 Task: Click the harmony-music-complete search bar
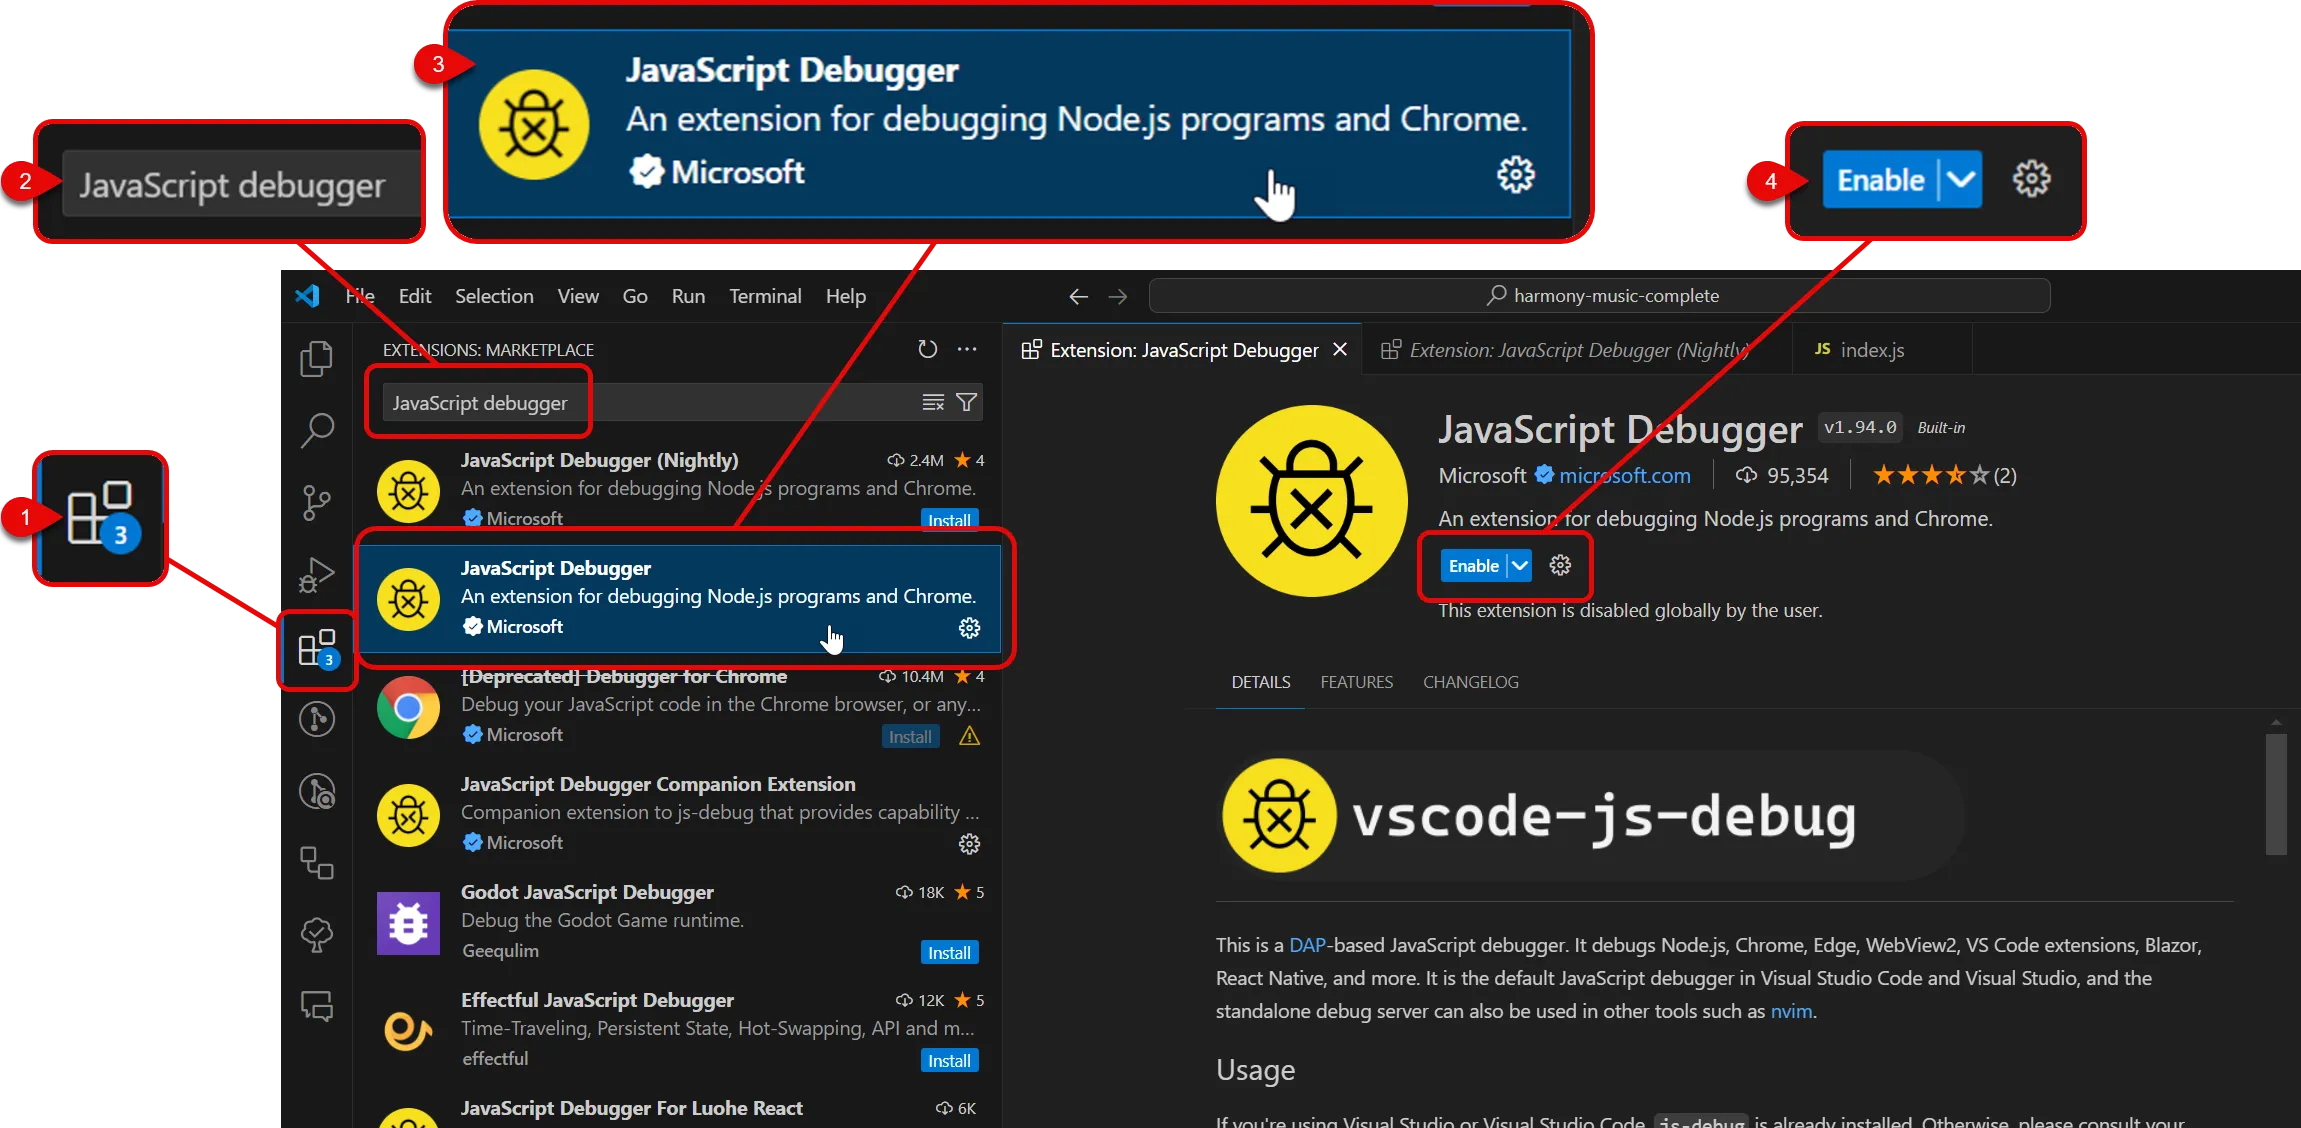click(x=1600, y=295)
